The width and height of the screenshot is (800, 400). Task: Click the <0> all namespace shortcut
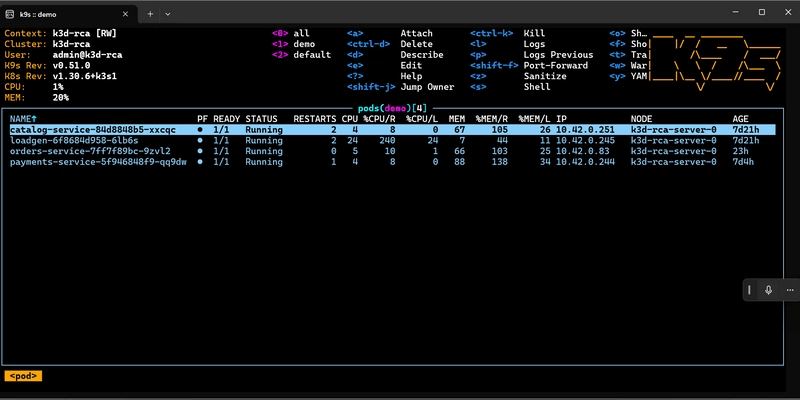(x=290, y=33)
